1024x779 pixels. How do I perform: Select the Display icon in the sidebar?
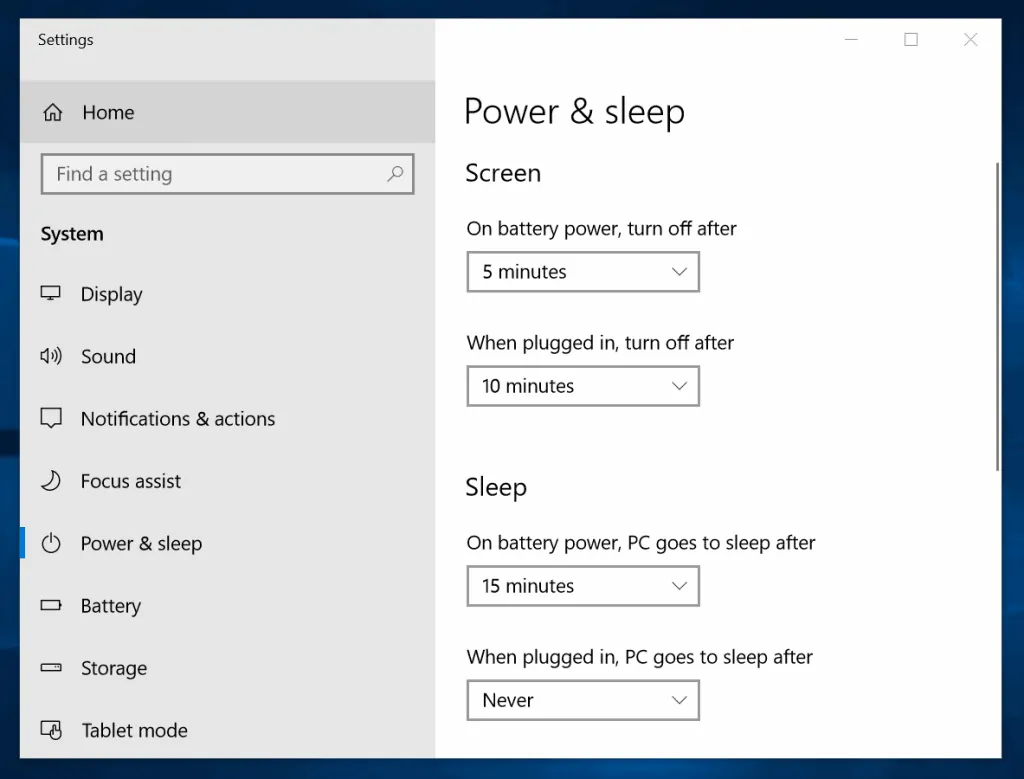coord(51,294)
